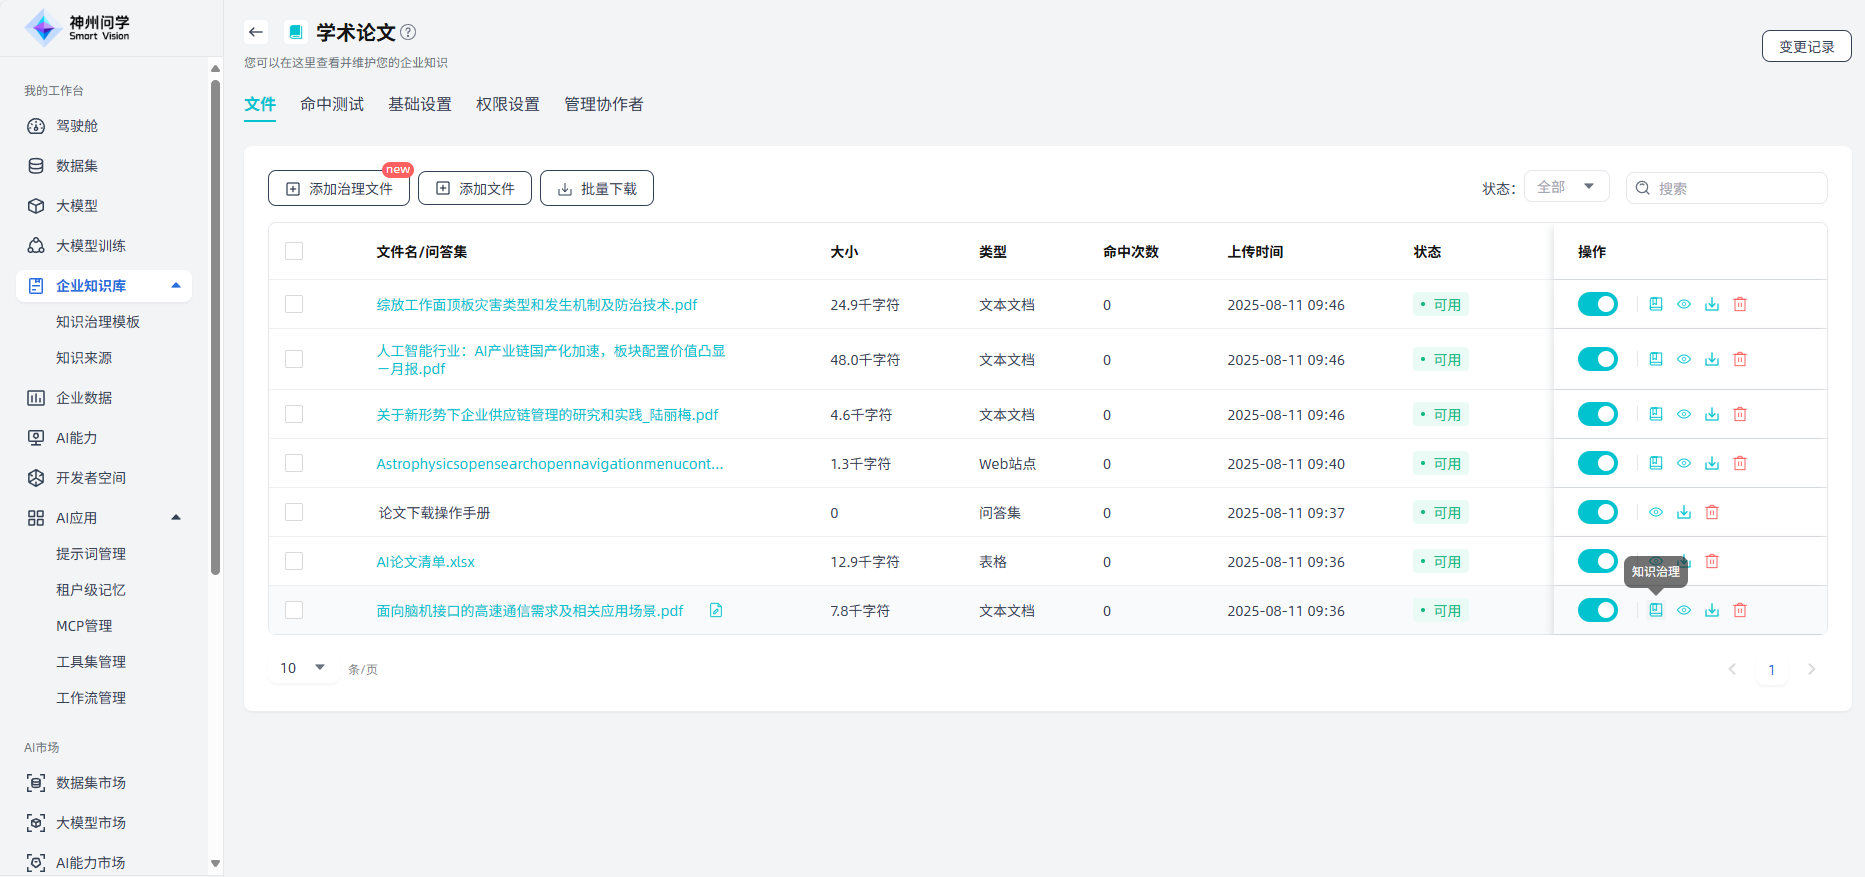Image resolution: width=1865 pixels, height=877 pixels.
Task: Delete the AI论文清单.xlsx row
Action: (x=1712, y=561)
